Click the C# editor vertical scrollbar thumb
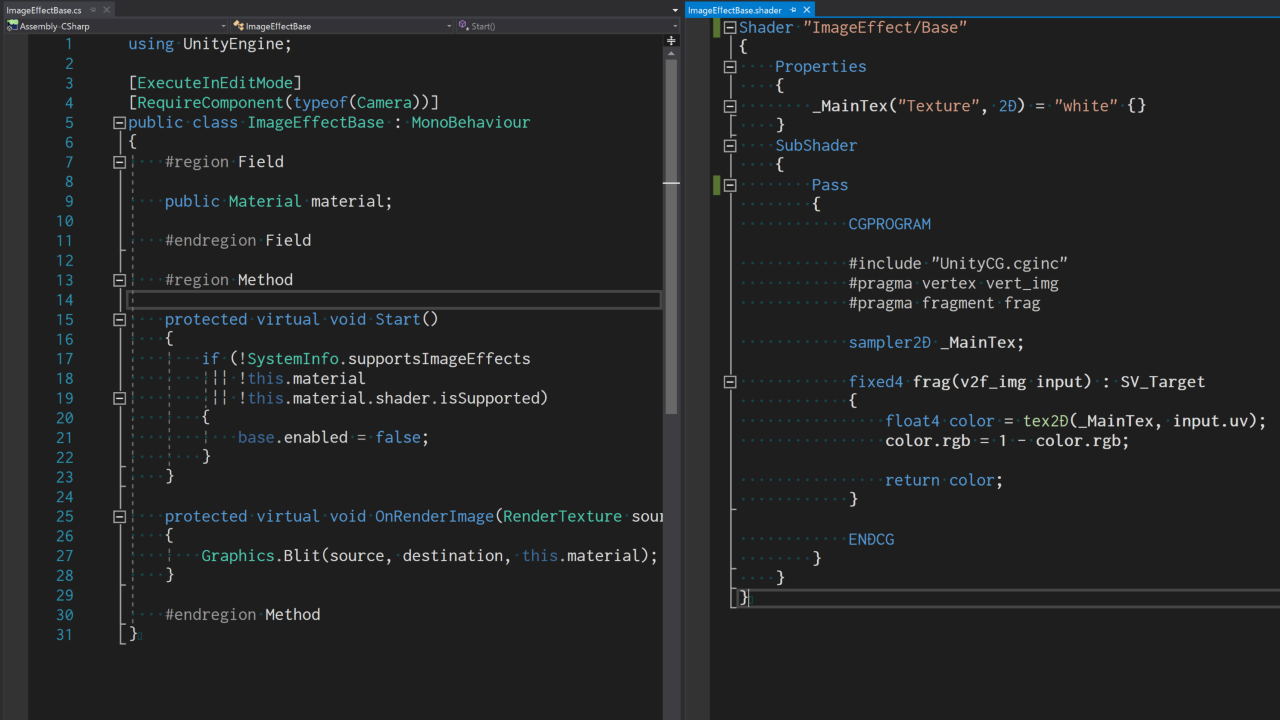 click(x=671, y=300)
